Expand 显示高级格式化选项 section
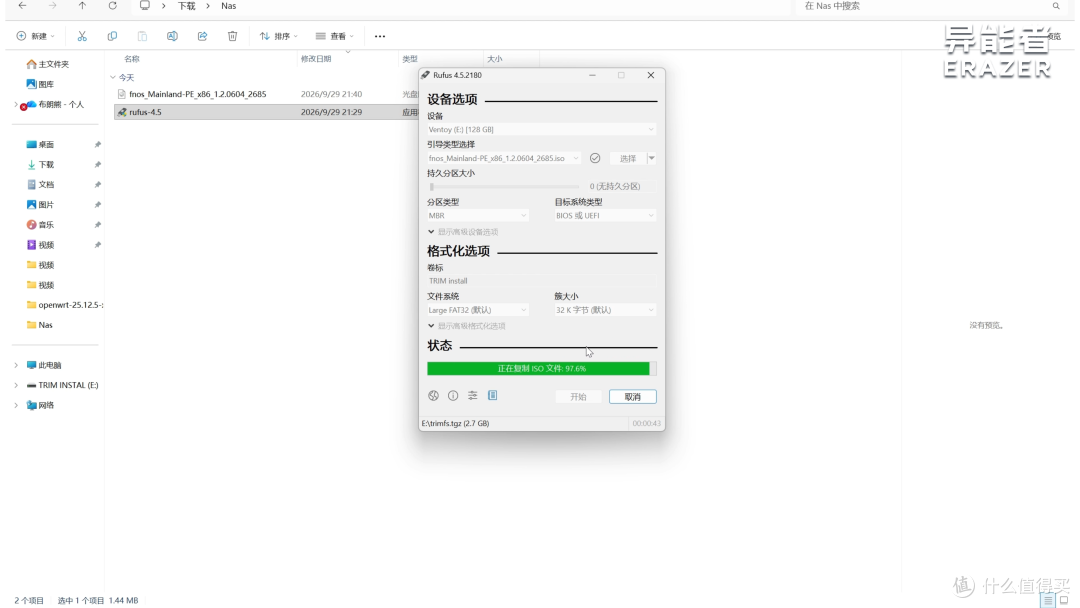 pyautogui.click(x=466, y=326)
